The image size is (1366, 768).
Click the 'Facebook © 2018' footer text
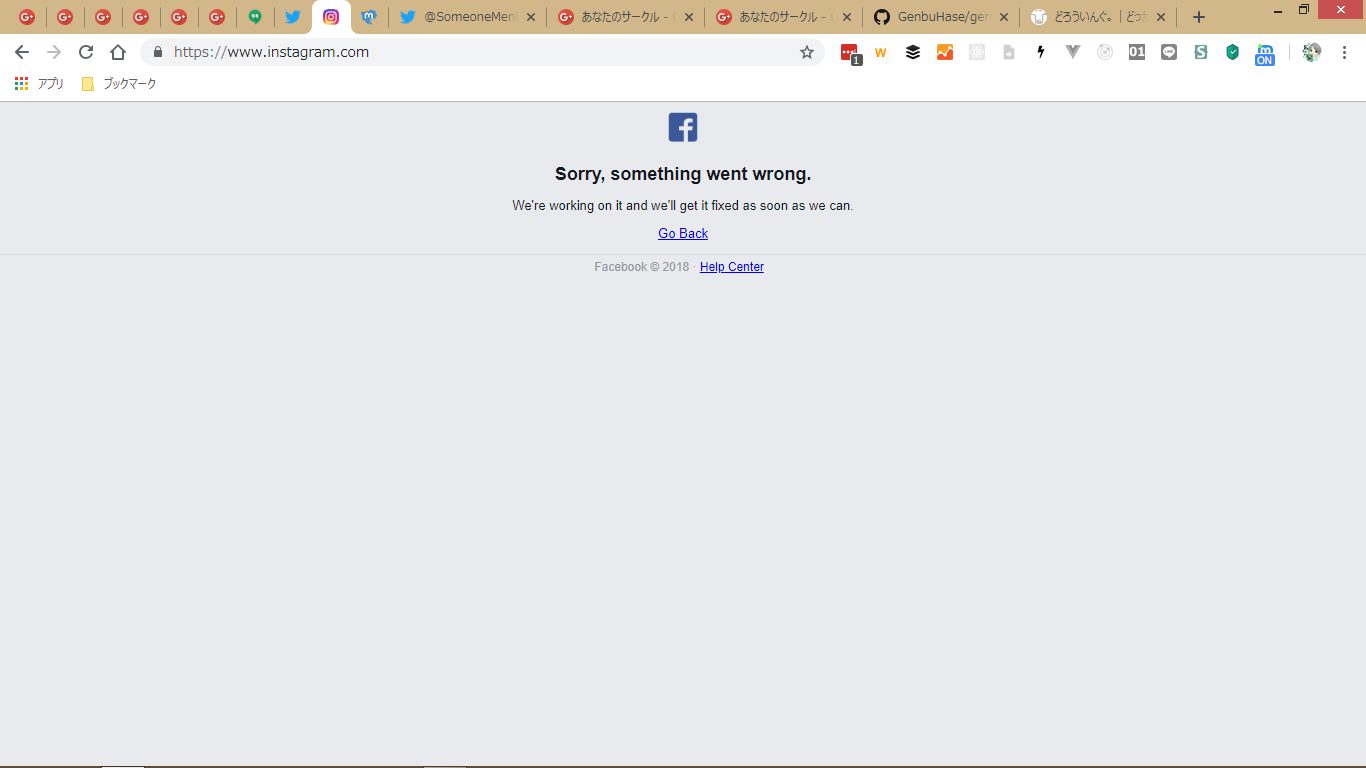642,267
